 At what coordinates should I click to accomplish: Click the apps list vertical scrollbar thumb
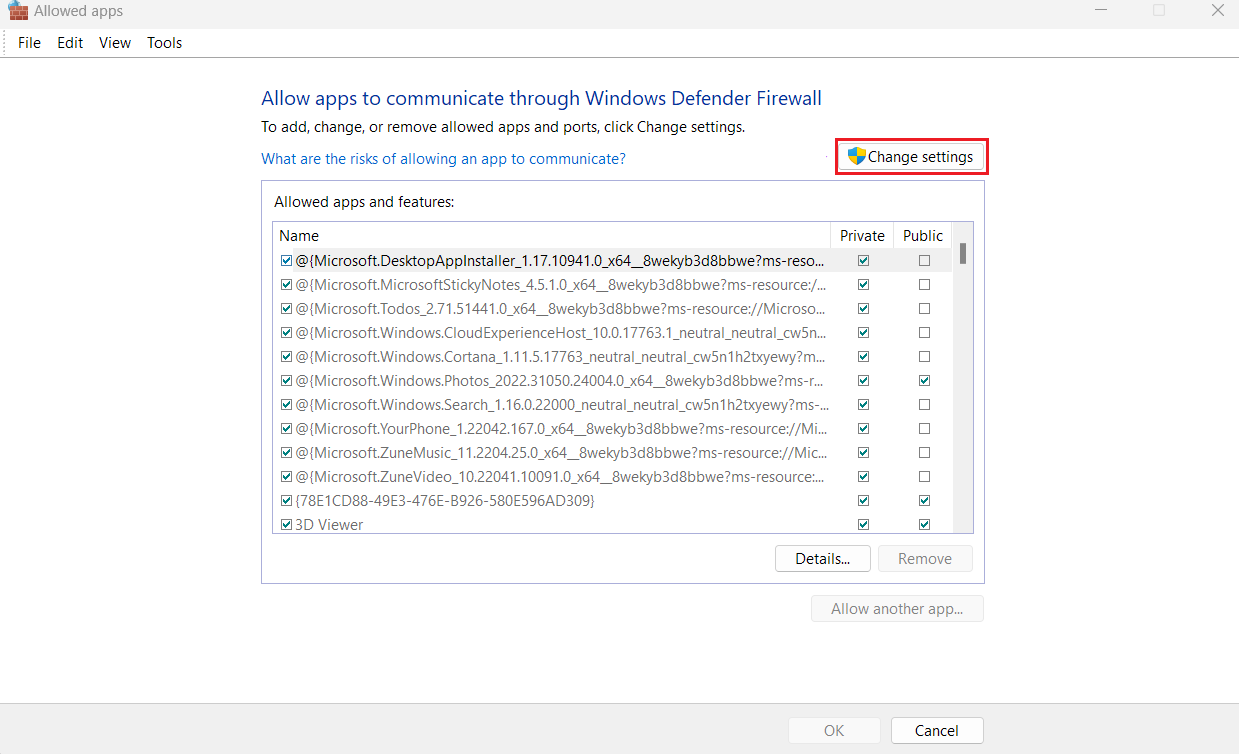(x=963, y=253)
